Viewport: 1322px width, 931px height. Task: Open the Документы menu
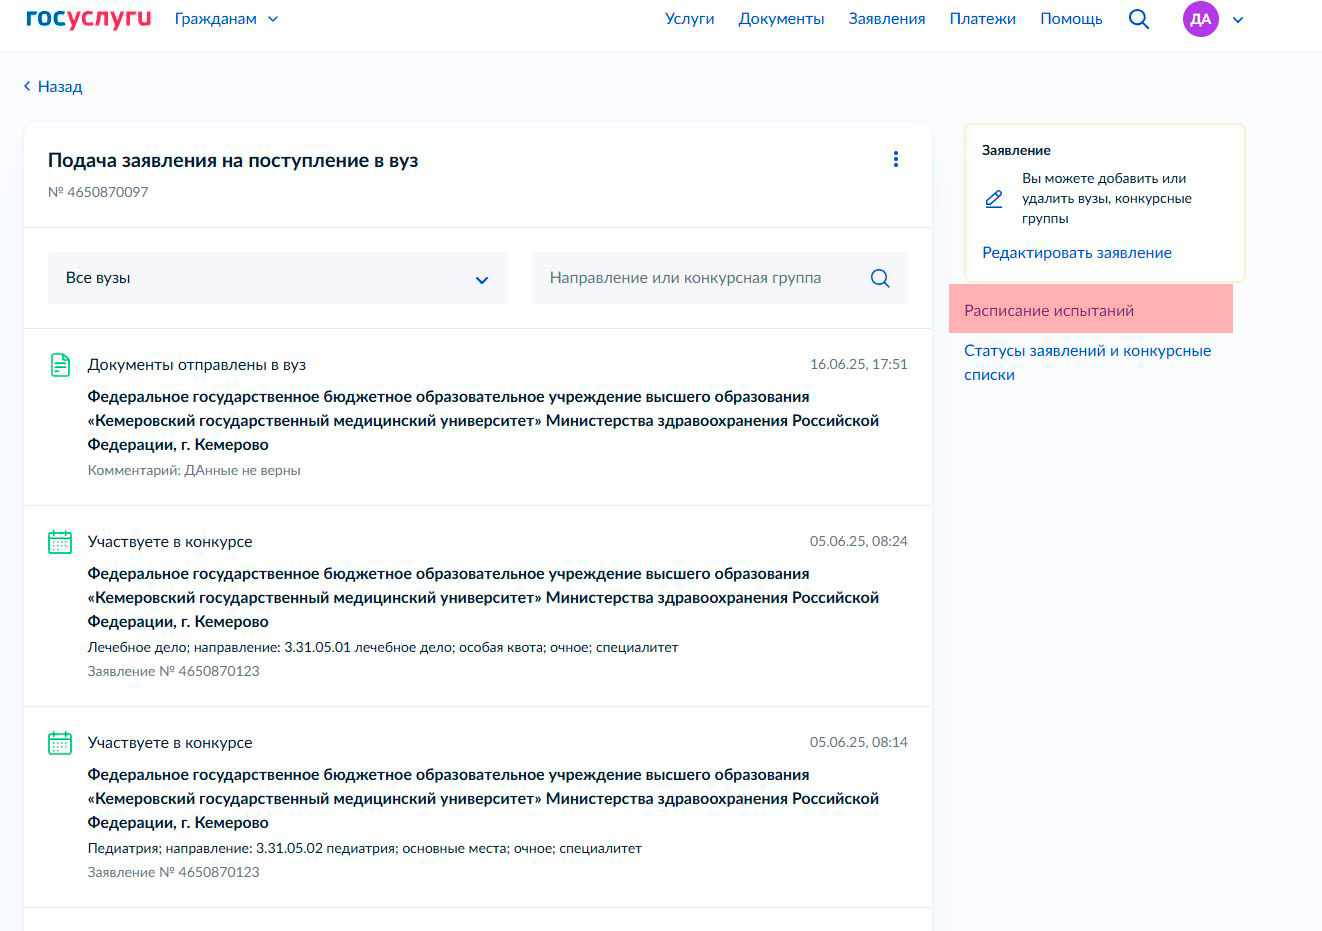[x=781, y=19]
